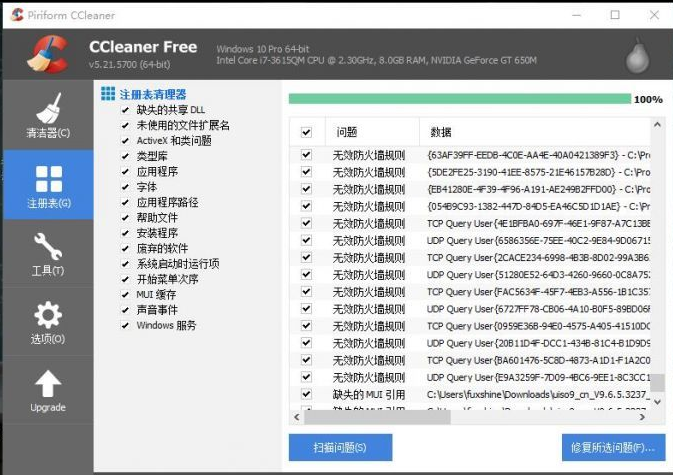The image size is (673, 475).
Task: Toggle 未使用的文件扩展名 checkbox
Action: (125, 126)
